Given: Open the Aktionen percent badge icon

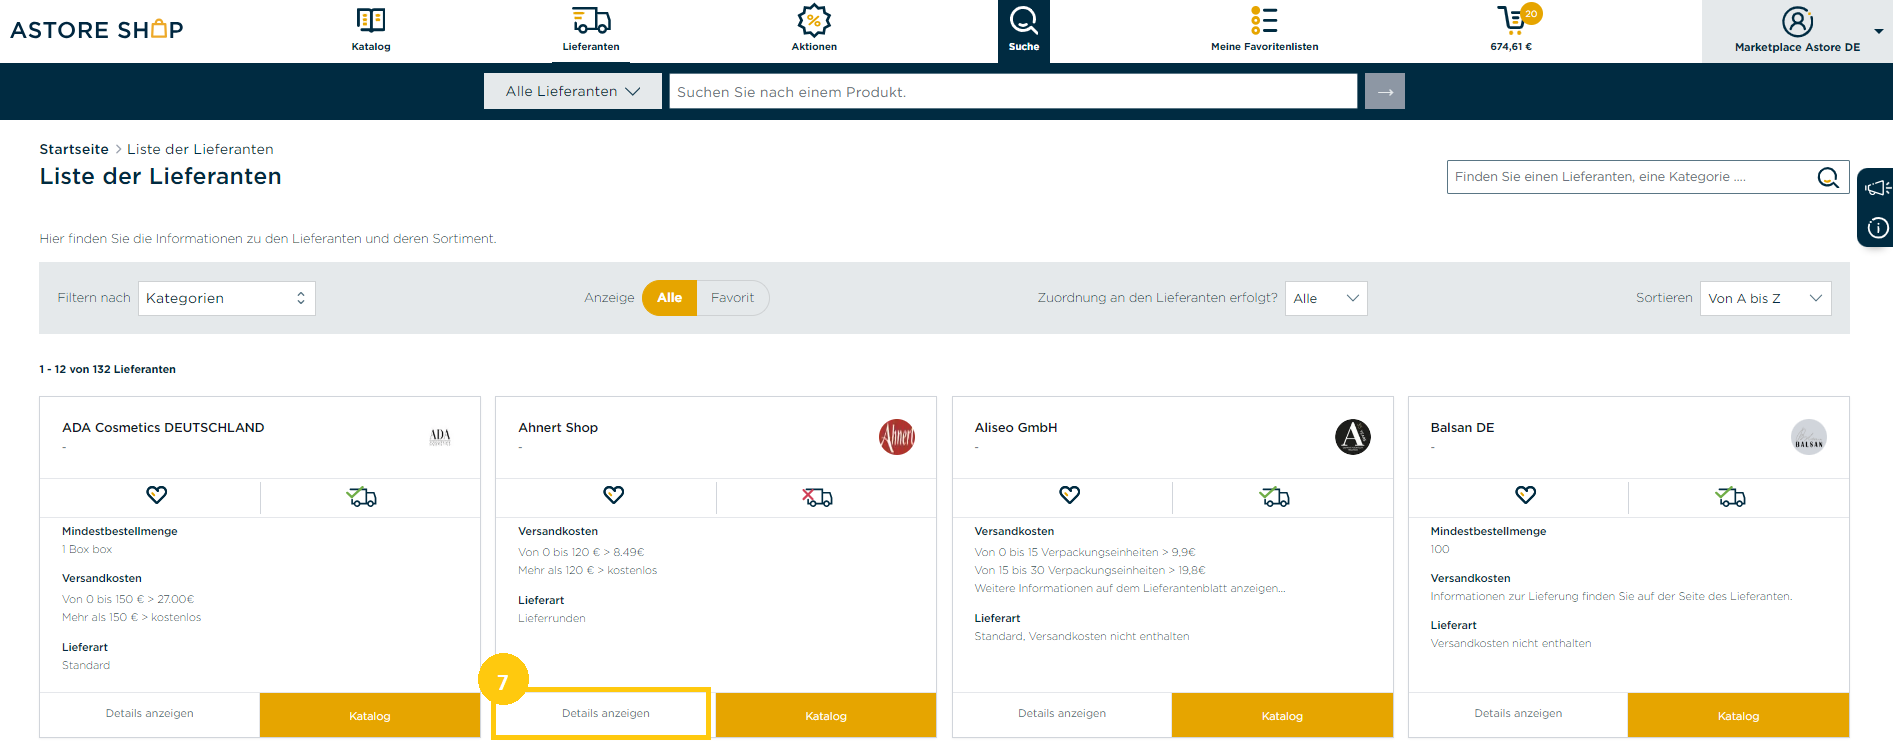Looking at the screenshot, I should click(814, 20).
